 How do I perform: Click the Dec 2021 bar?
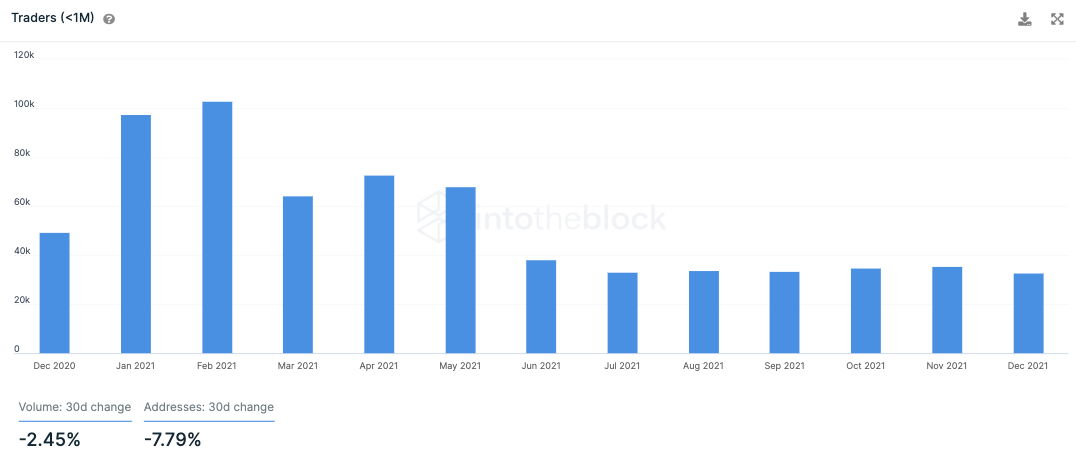click(x=1029, y=314)
